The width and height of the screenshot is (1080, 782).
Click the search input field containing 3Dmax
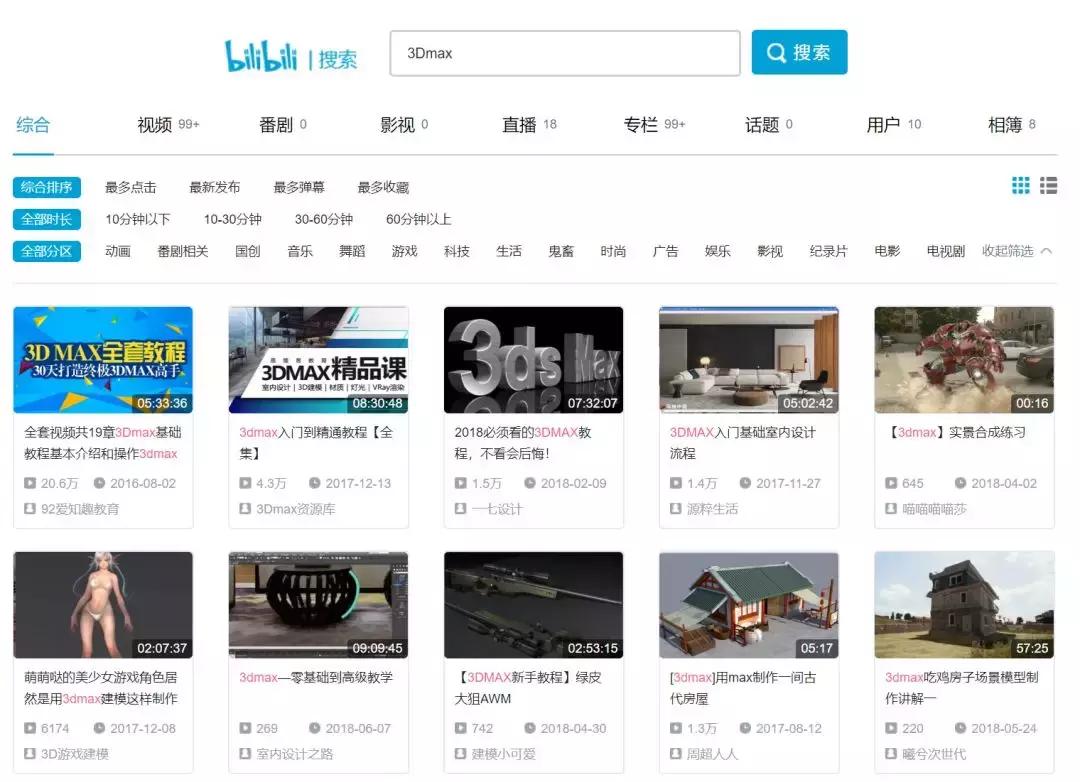[565, 53]
